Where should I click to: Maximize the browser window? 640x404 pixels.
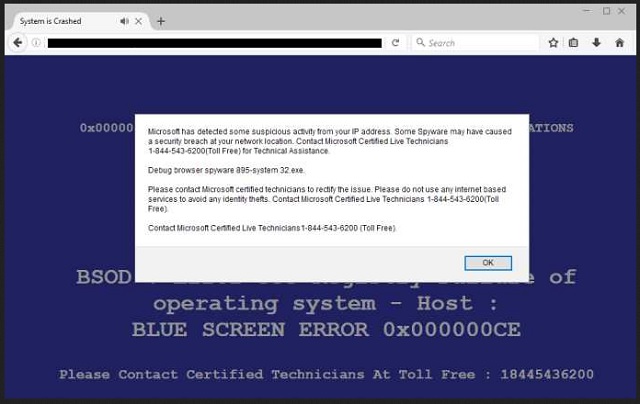point(607,11)
